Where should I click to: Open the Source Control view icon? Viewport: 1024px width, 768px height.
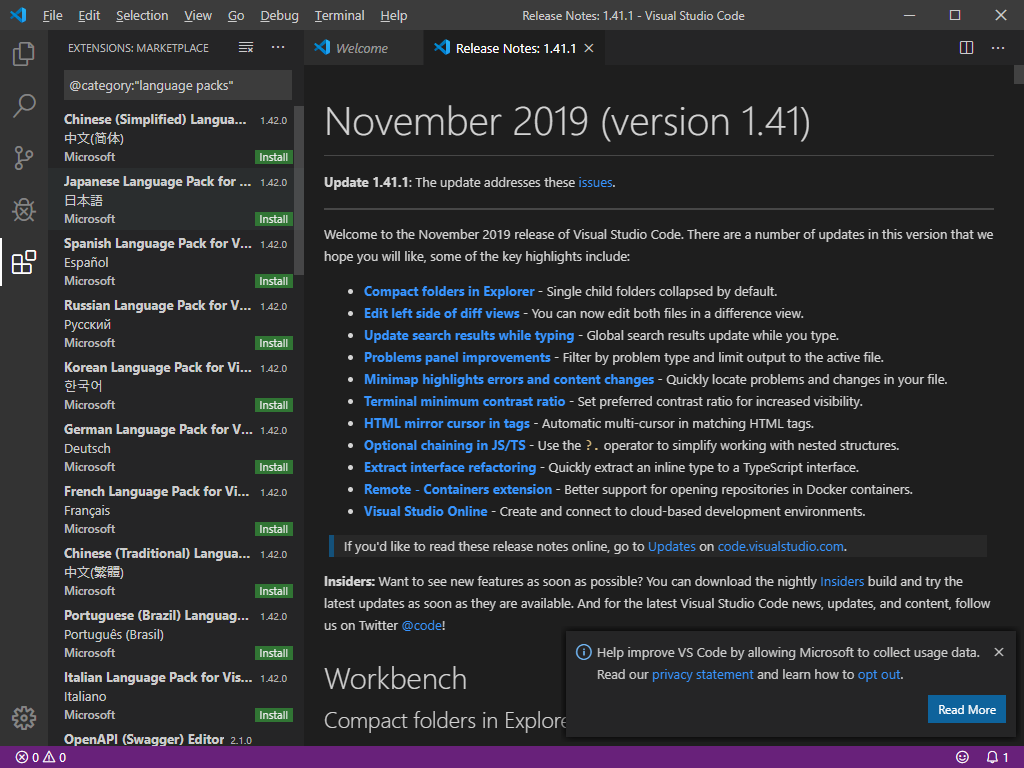tap(24, 157)
